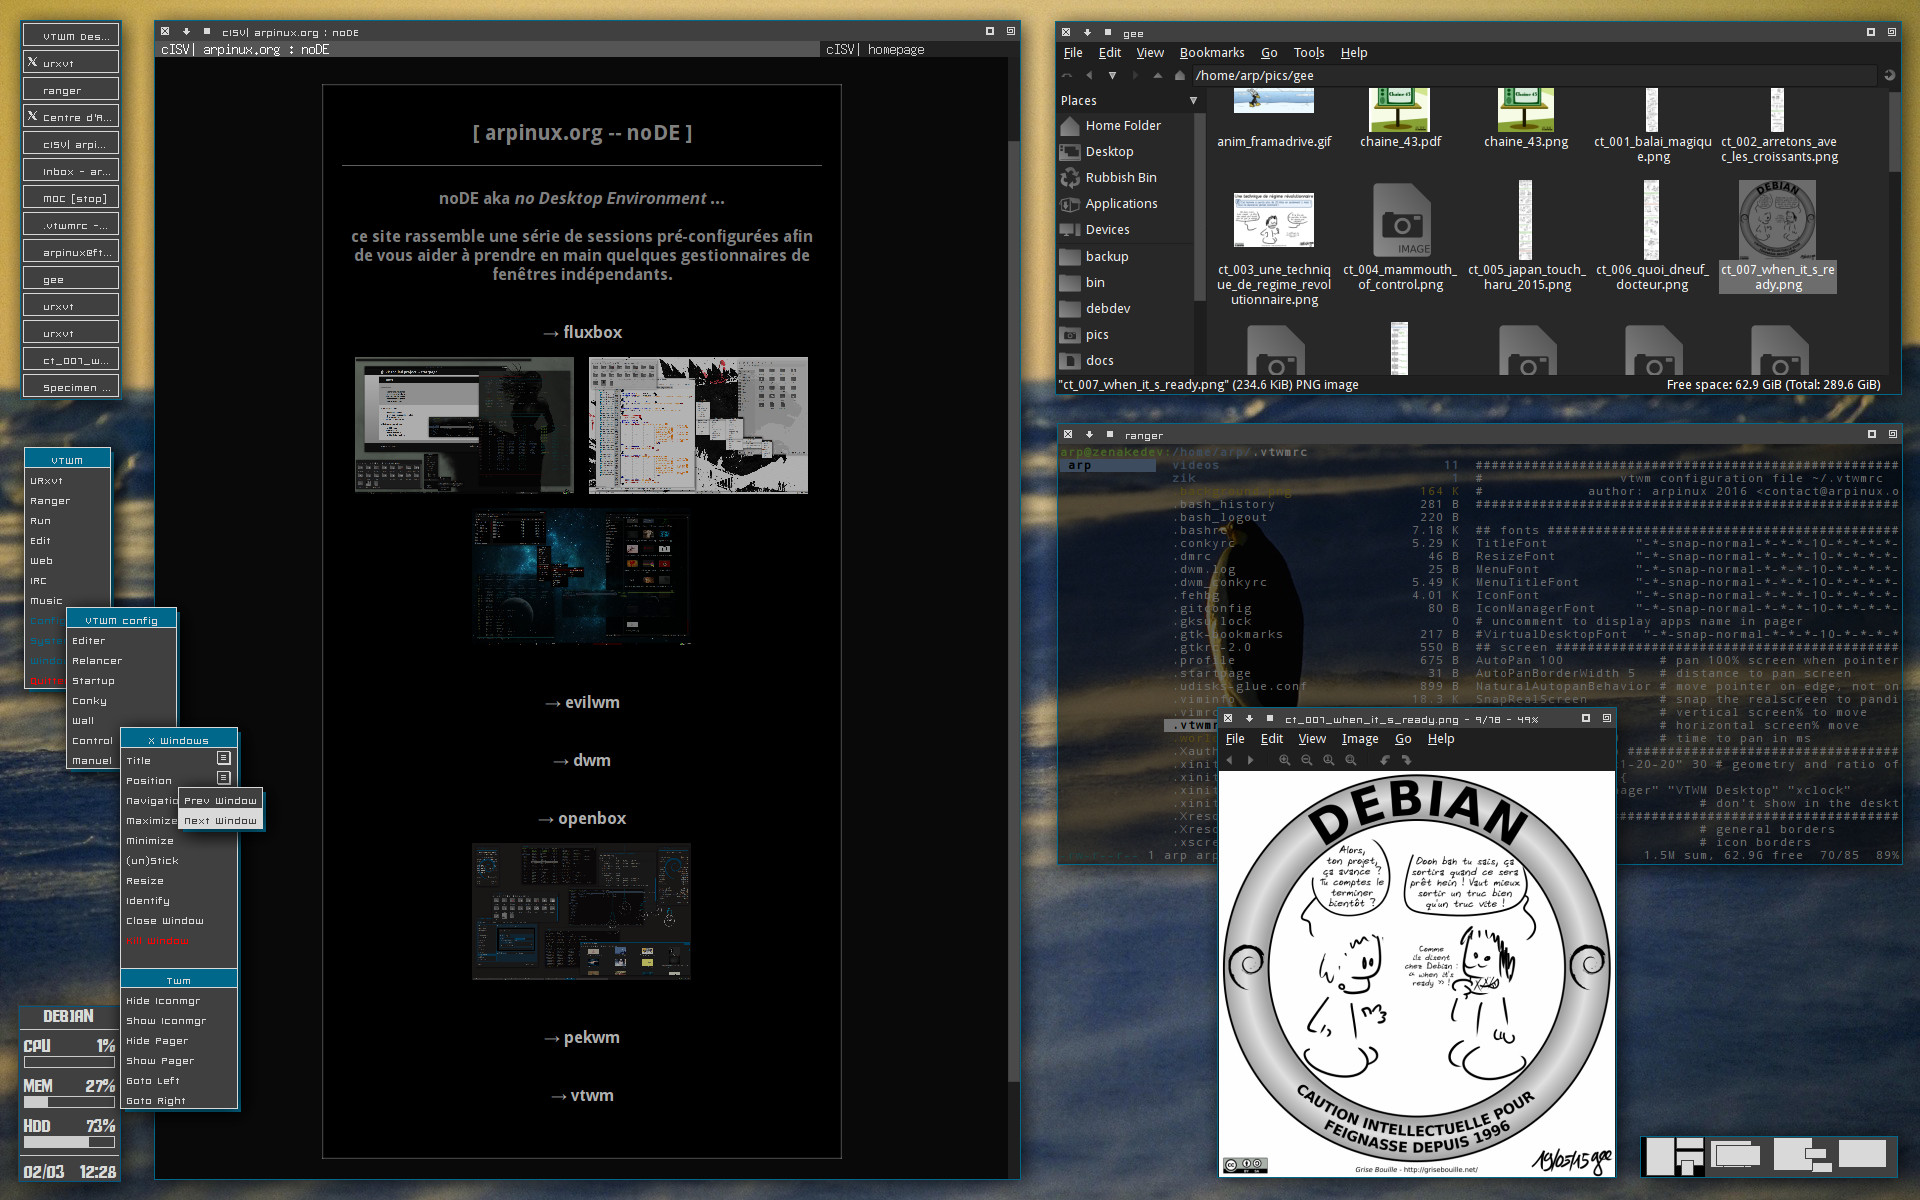Zoom out in the image viewer toolbar
The width and height of the screenshot is (1920, 1200).
[x=1307, y=760]
